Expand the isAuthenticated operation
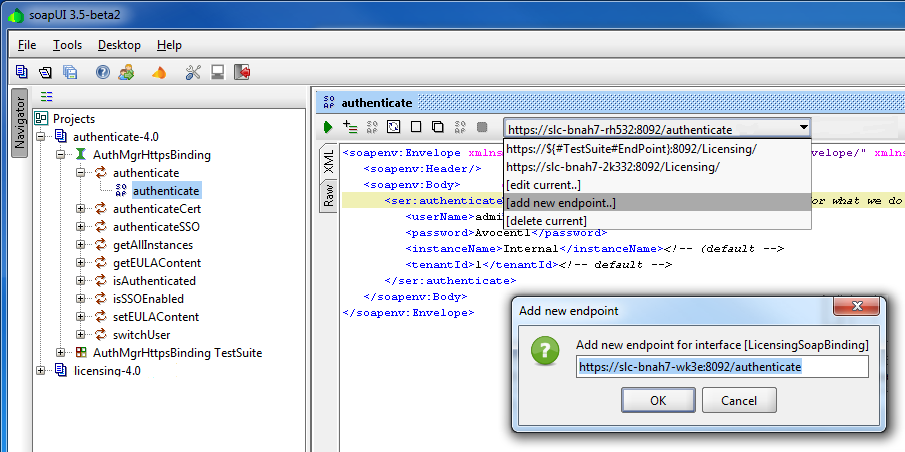Viewport: 905px width, 452px height. point(81,281)
